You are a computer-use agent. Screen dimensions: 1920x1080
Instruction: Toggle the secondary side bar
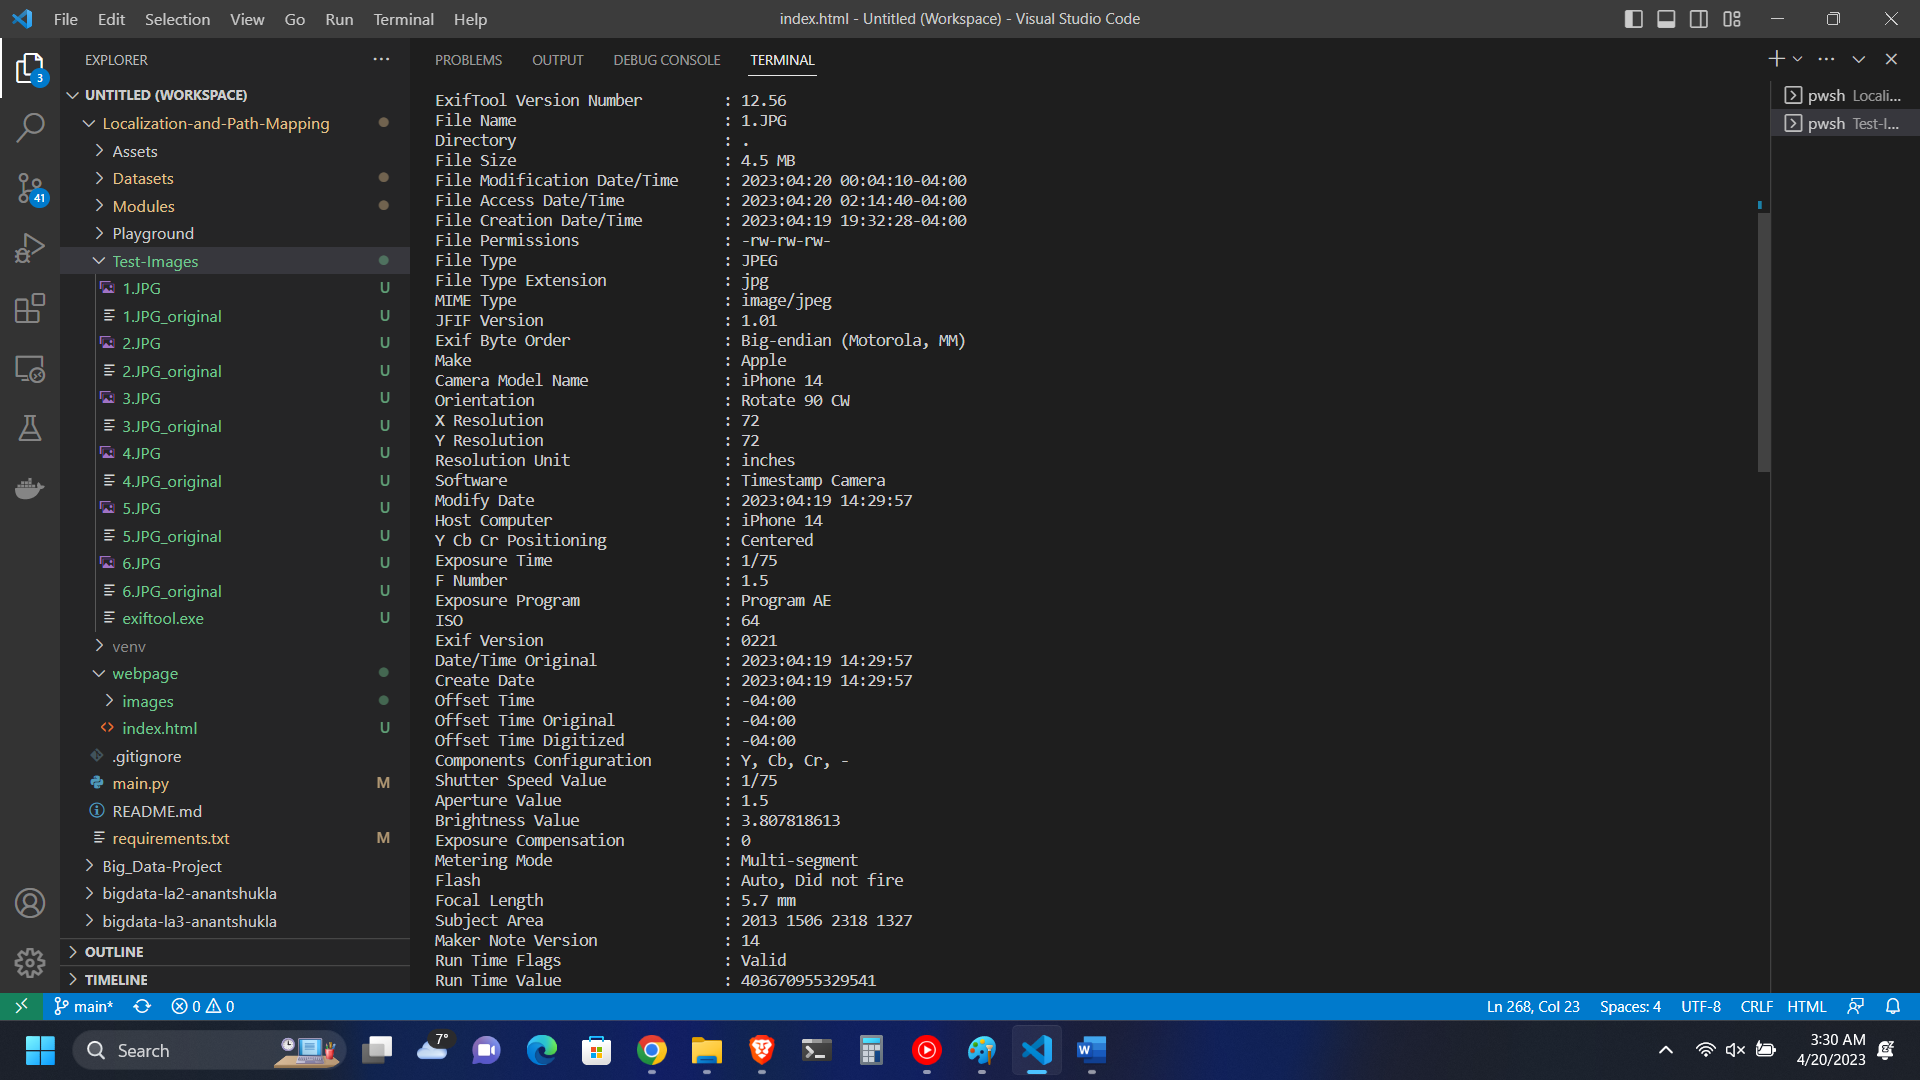[x=1698, y=18]
